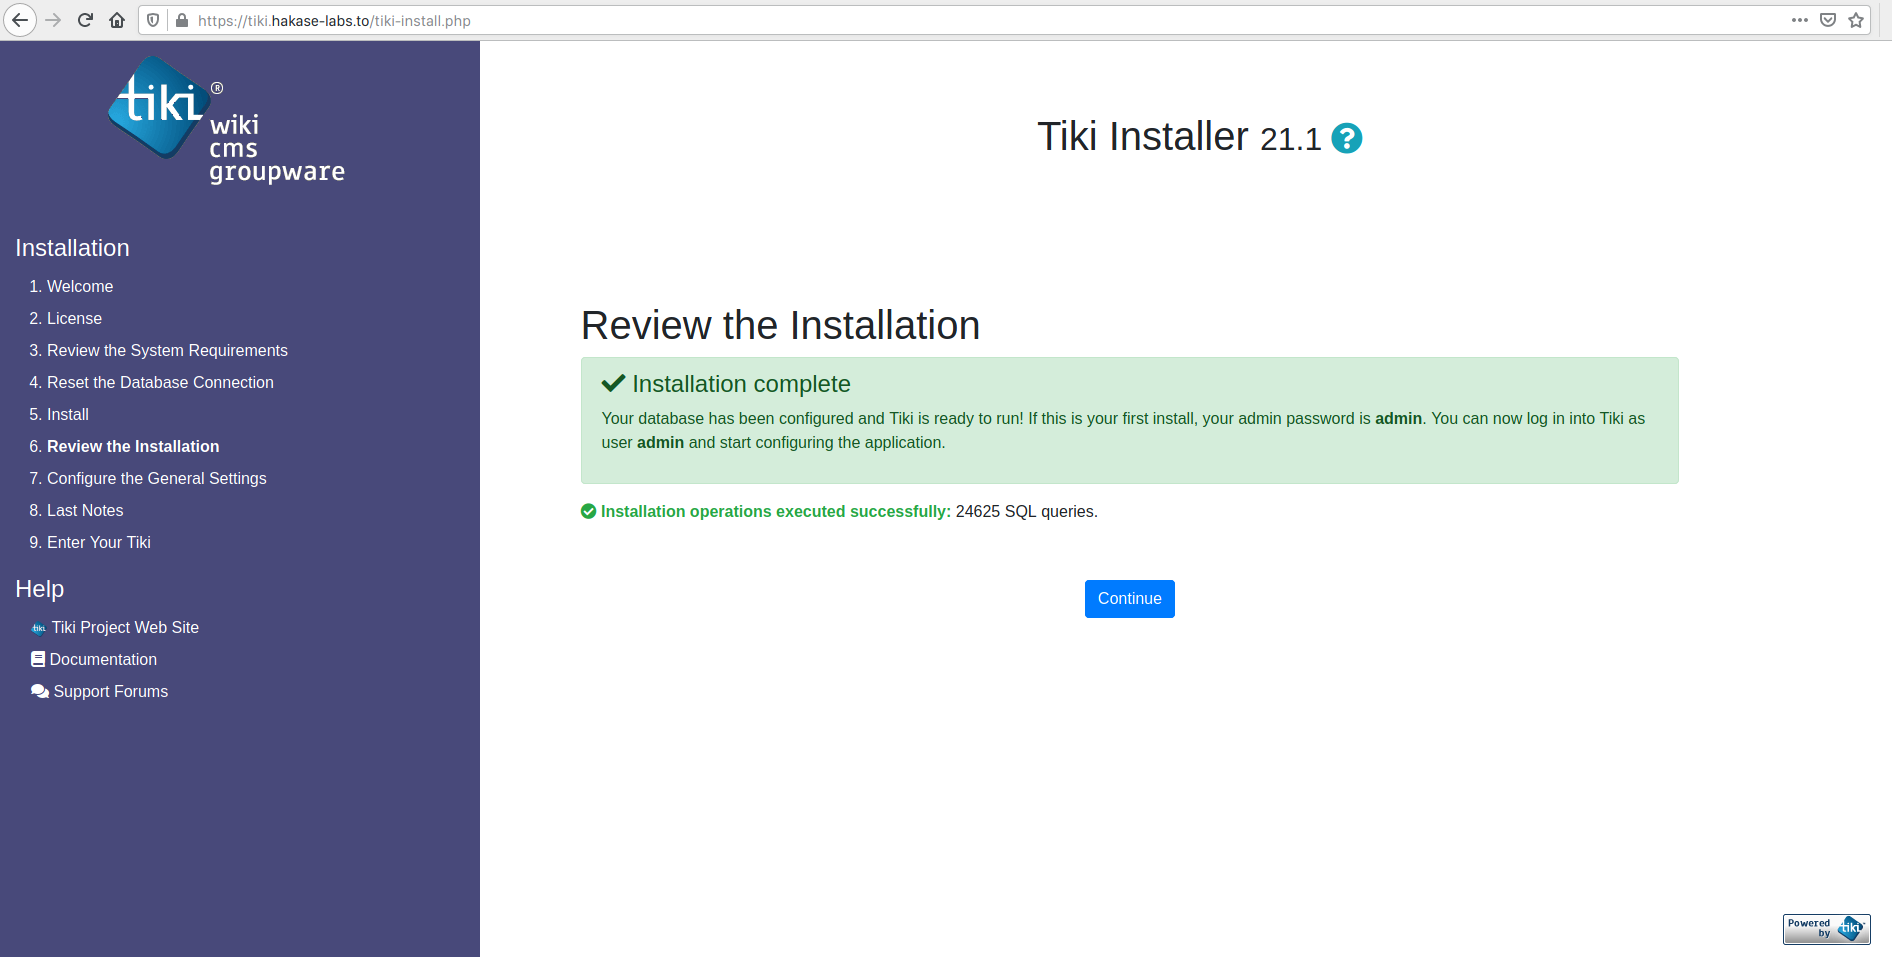Open the Documentation help link
This screenshot has width=1892, height=957.
point(103,659)
